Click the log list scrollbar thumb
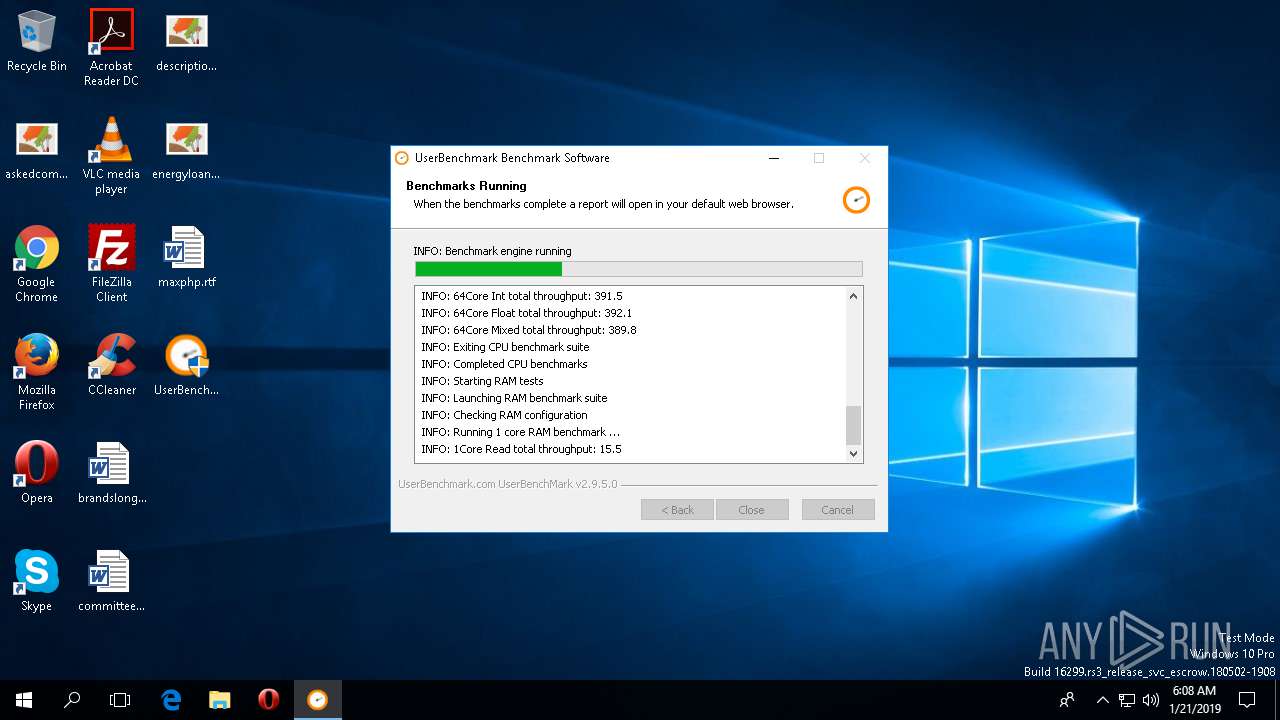This screenshot has height=720, width=1280. (x=853, y=425)
